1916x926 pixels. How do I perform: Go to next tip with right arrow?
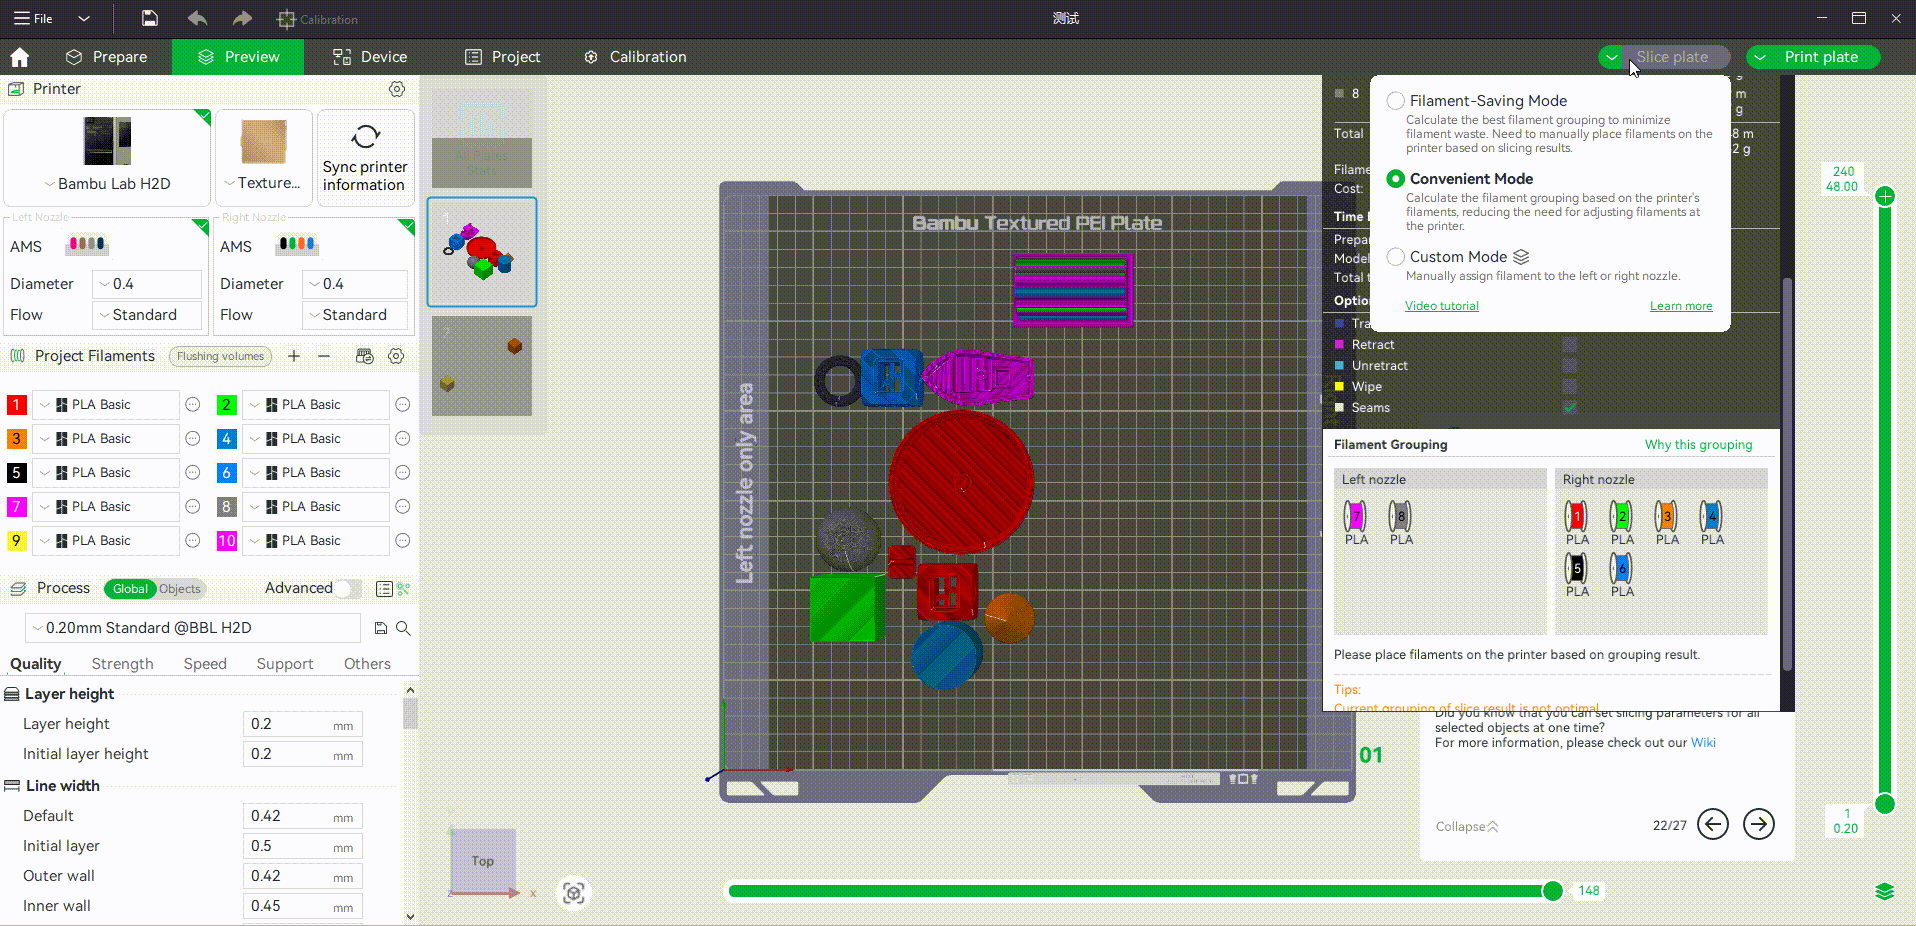click(1758, 824)
